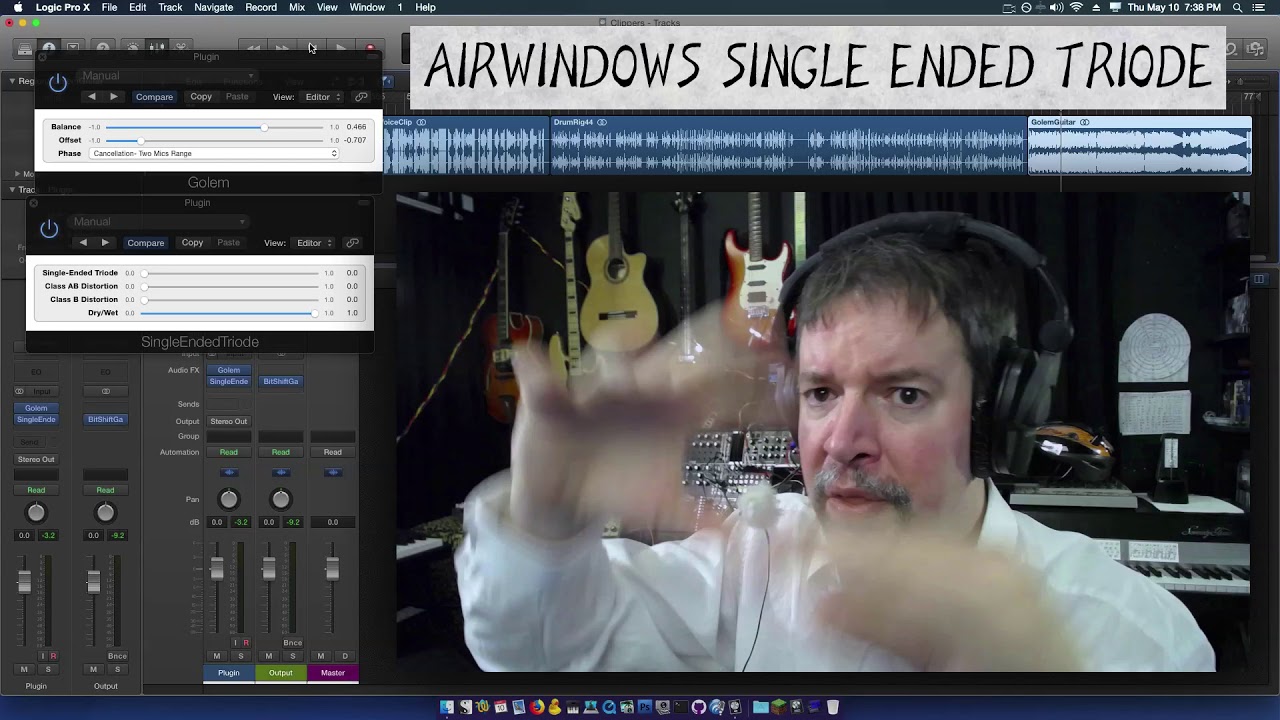Screen dimensions: 1280x720
Task: Open the File menu
Action: [109, 7]
